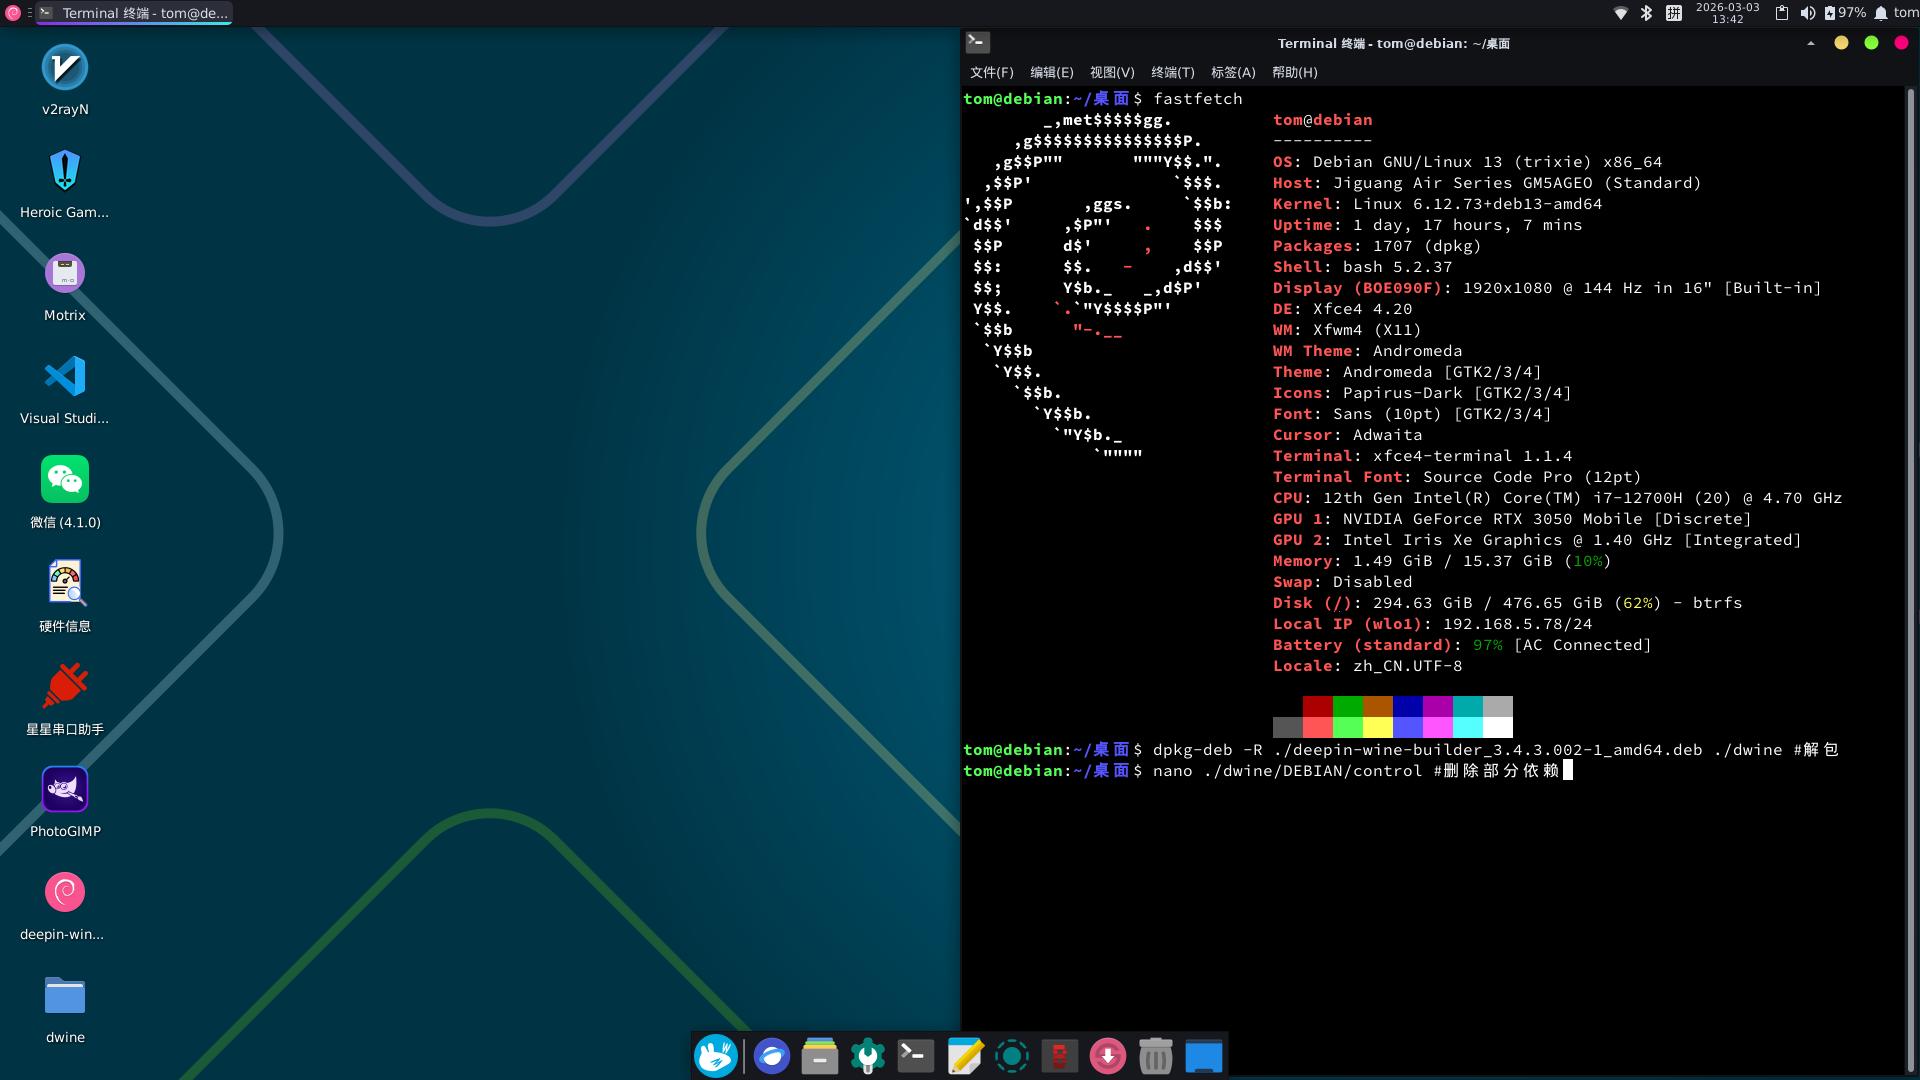Toggle the 拼 input method indicator
Viewport: 1920px width, 1080px height.
tap(1673, 13)
